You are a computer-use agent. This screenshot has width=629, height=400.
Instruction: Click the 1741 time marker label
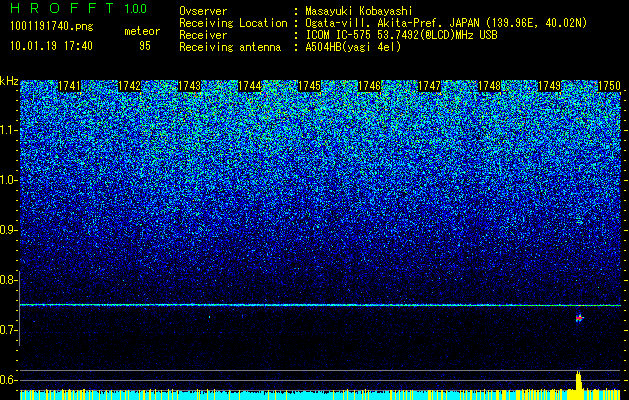(69, 86)
